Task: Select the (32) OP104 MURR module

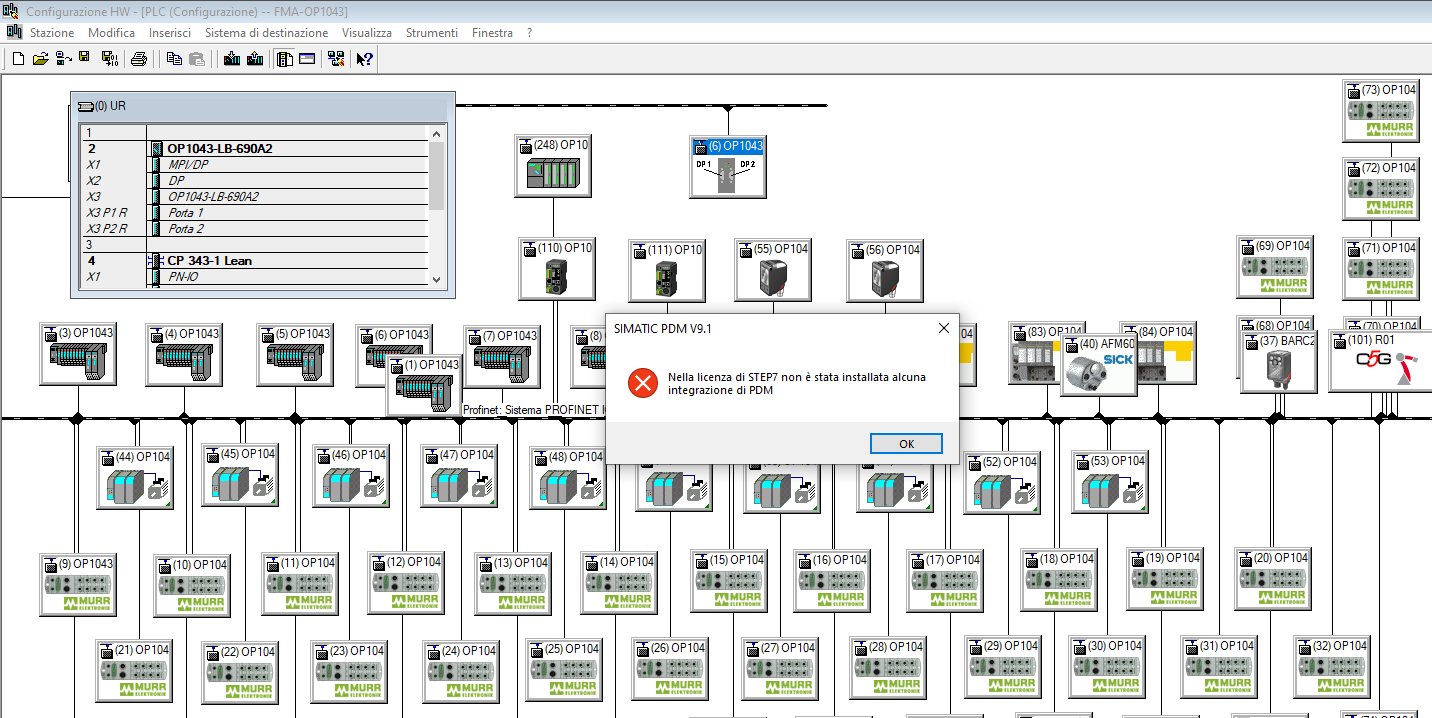Action: [x=1331, y=667]
